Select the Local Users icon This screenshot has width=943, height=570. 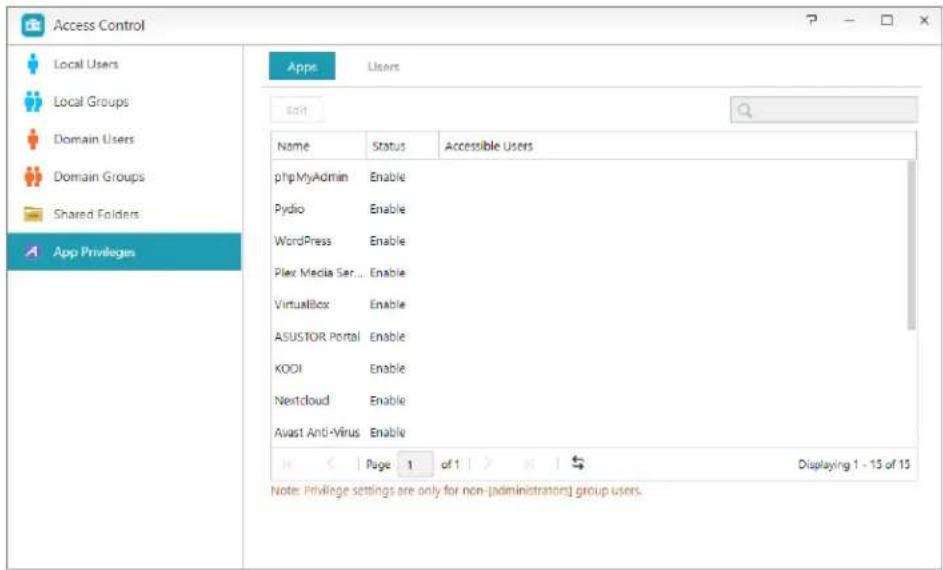click(x=33, y=64)
